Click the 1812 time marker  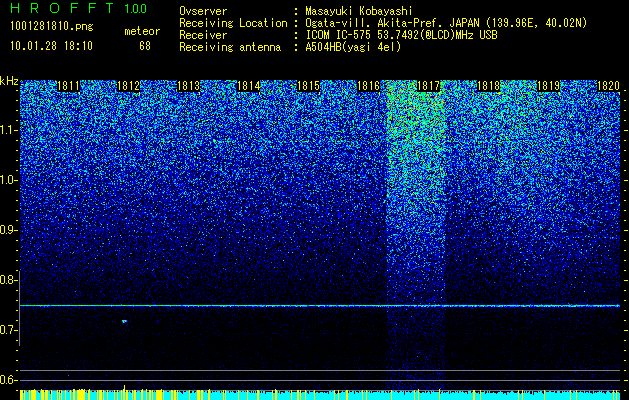click(x=128, y=86)
